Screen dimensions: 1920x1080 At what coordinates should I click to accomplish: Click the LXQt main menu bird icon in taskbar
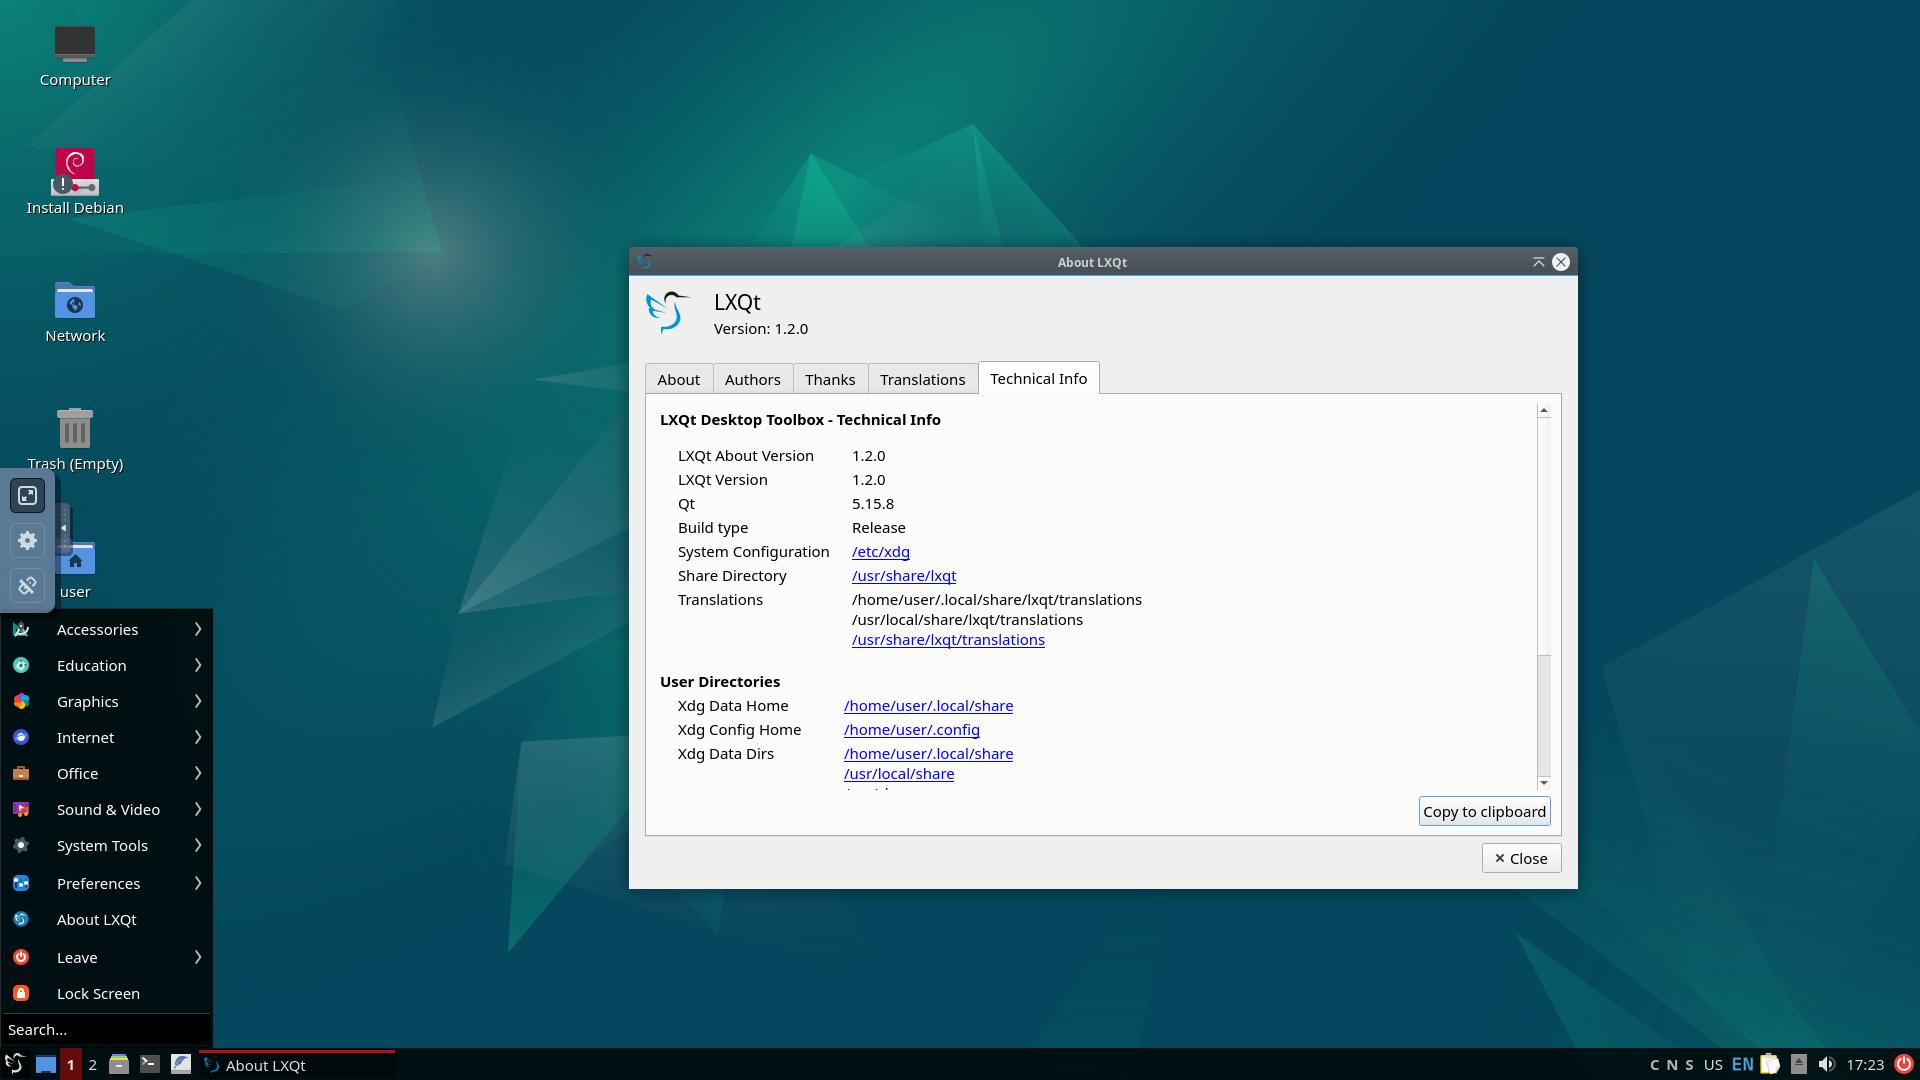point(15,1065)
